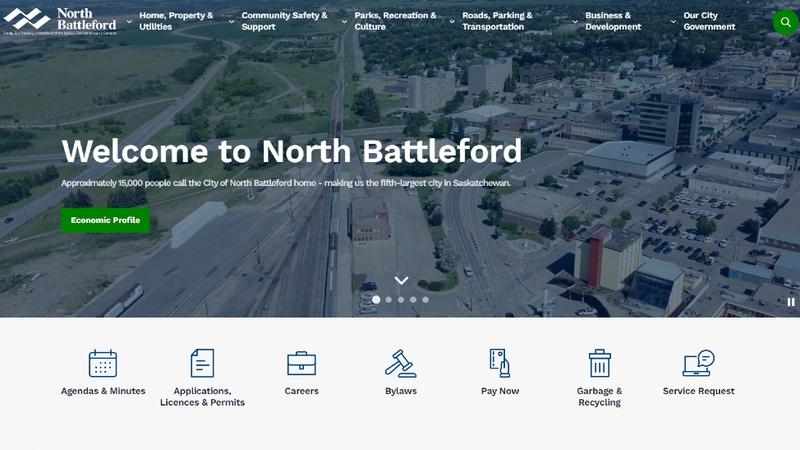Follow the Applications, Licences & Permits text link
Image resolution: width=800 pixels, height=450 pixels.
(203, 396)
